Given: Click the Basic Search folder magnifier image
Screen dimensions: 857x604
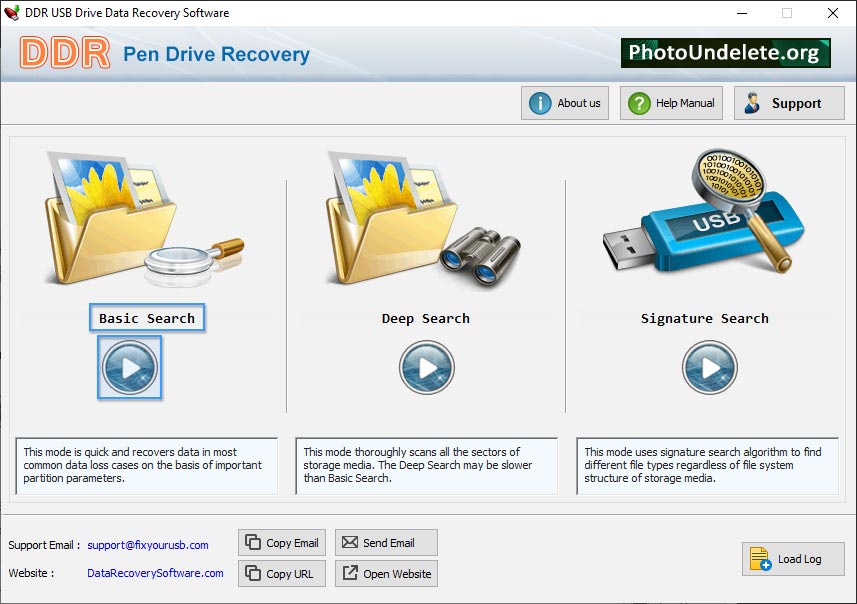Looking at the screenshot, I should pos(144,219).
